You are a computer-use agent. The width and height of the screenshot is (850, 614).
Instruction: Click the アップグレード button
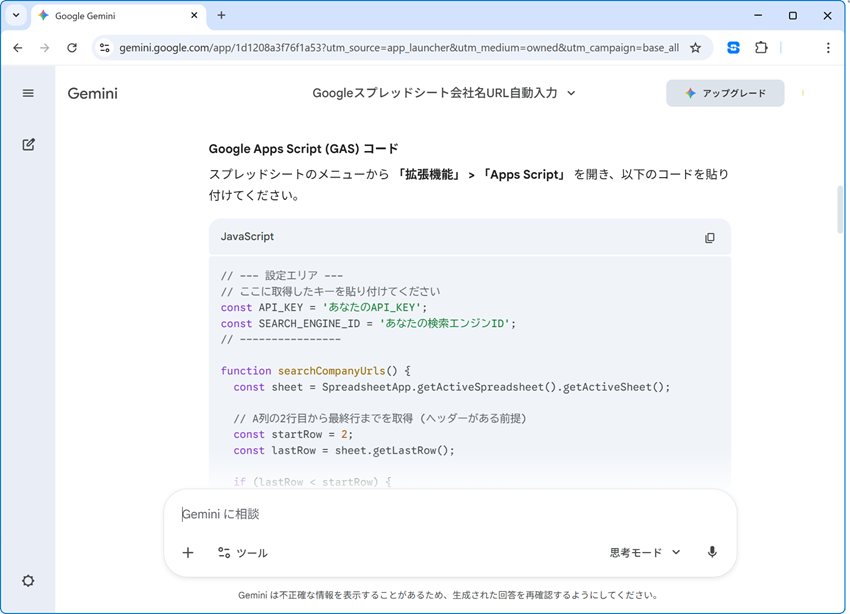point(725,92)
